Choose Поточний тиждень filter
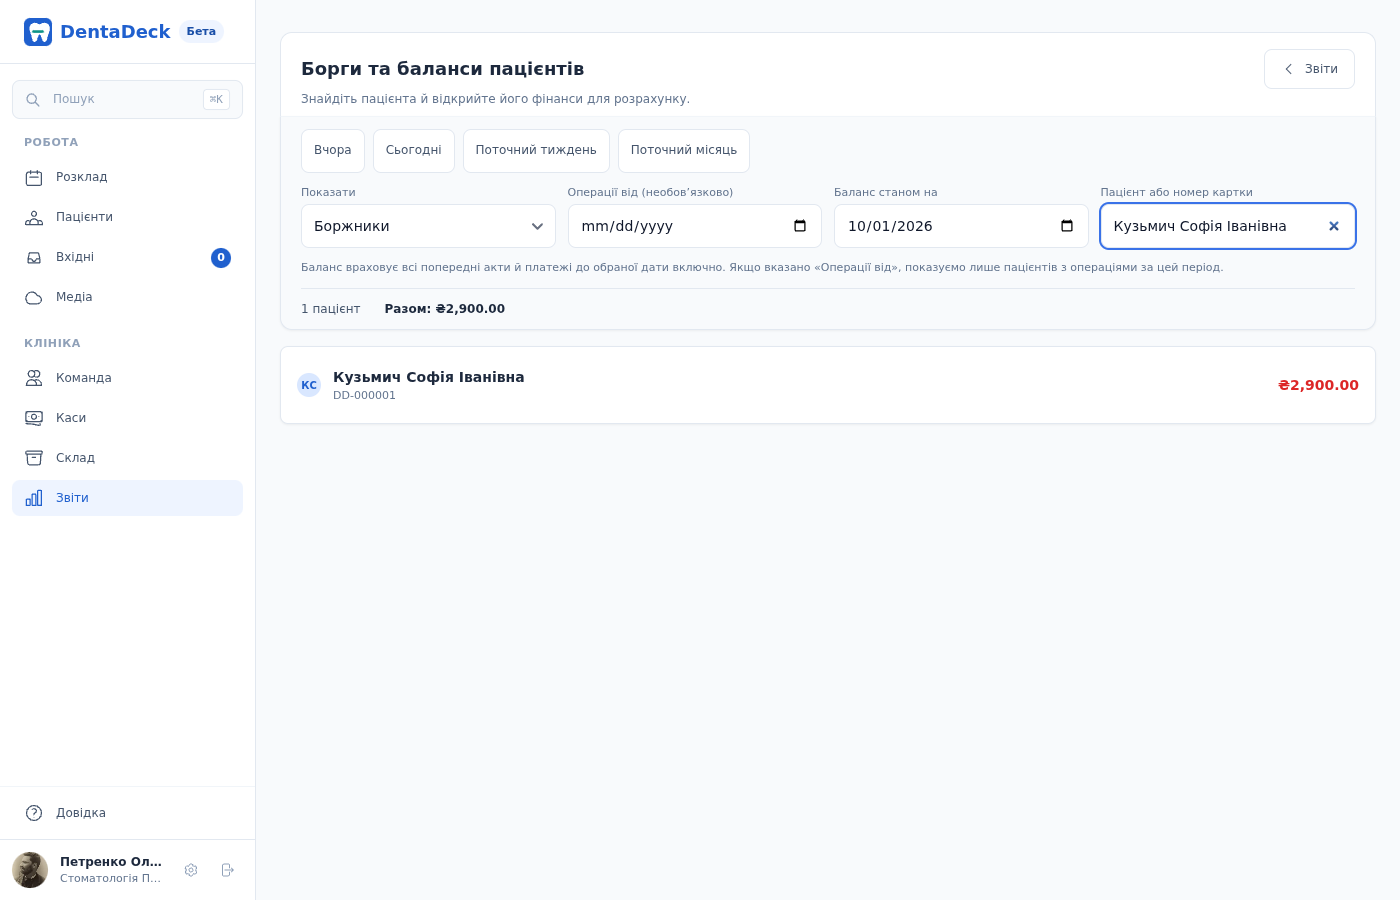 (x=536, y=151)
